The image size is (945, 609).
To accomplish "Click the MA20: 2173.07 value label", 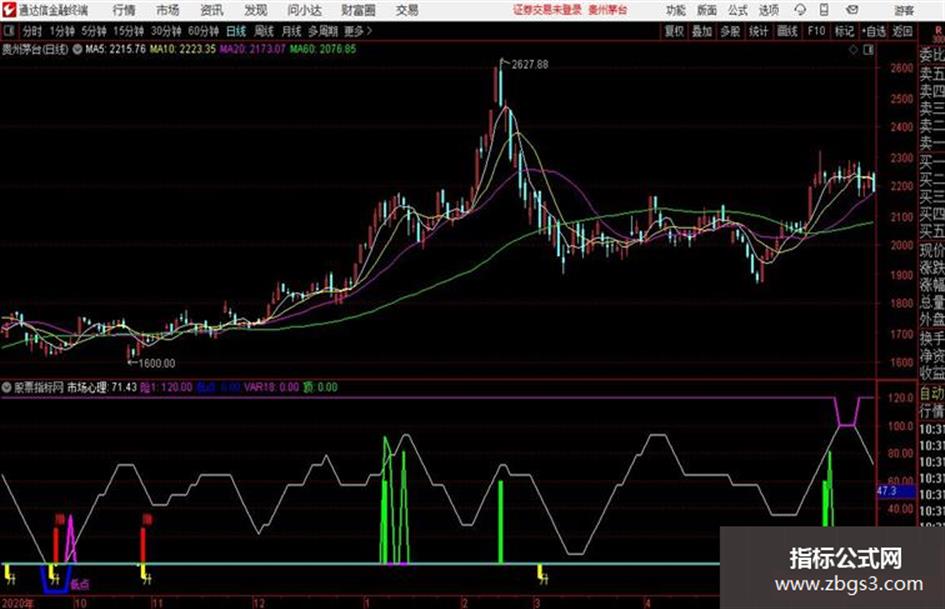I will pos(253,49).
